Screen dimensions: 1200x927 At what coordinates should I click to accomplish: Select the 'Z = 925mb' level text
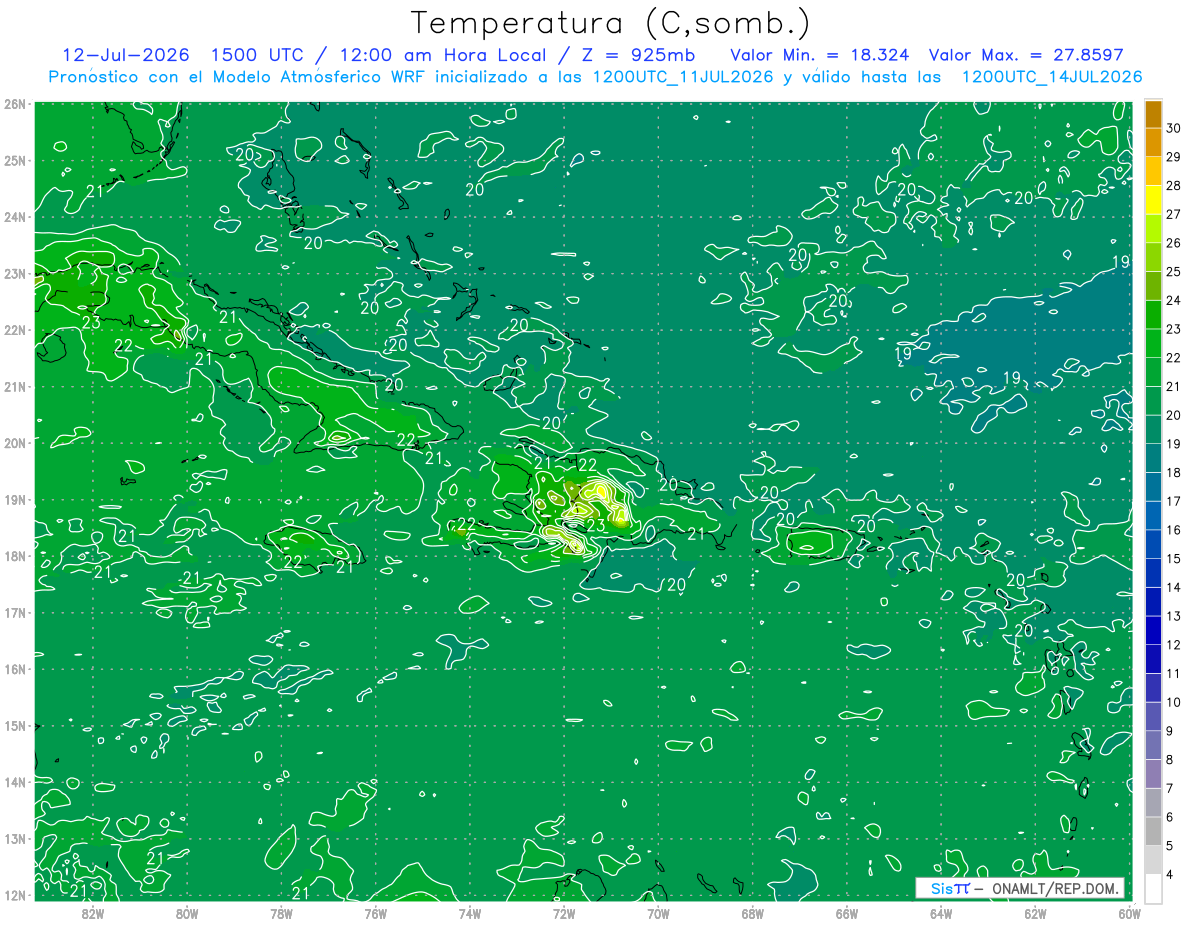tap(638, 54)
